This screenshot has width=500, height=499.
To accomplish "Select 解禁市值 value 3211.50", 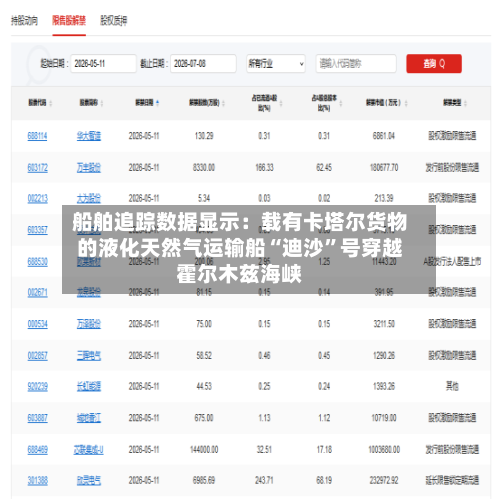I will (384, 324).
